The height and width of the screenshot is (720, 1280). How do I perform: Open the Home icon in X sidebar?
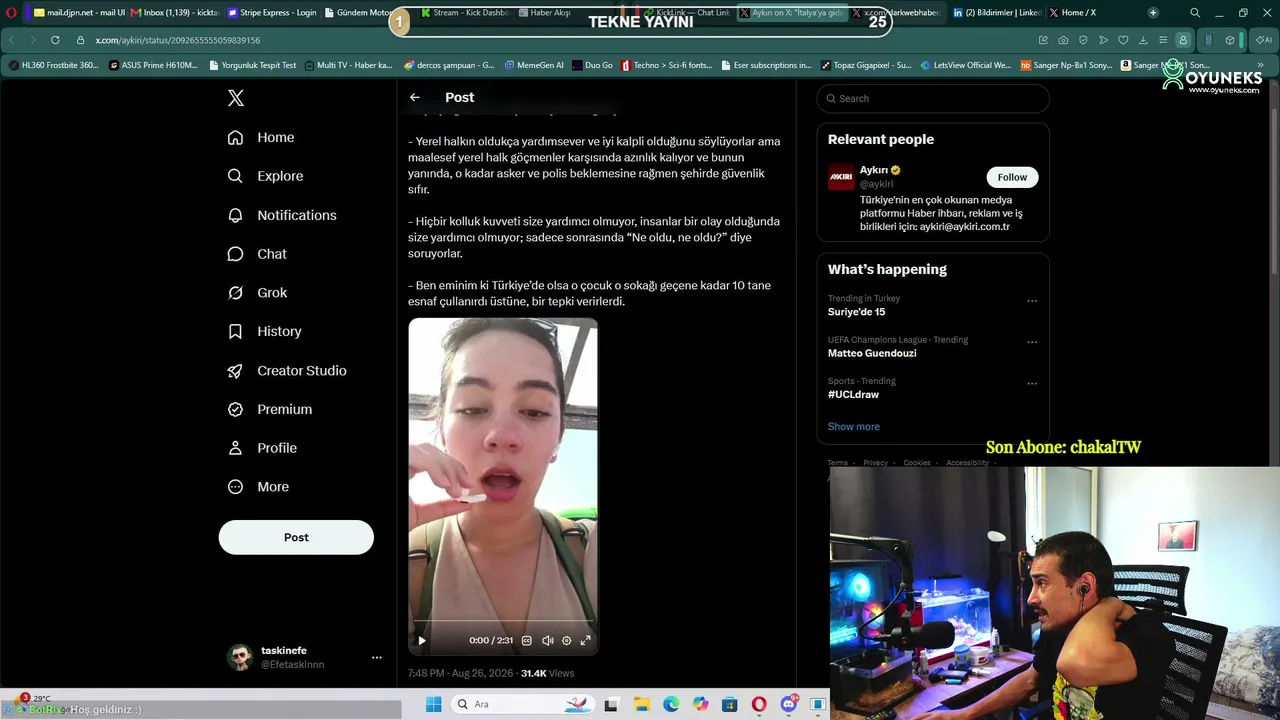point(235,137)
